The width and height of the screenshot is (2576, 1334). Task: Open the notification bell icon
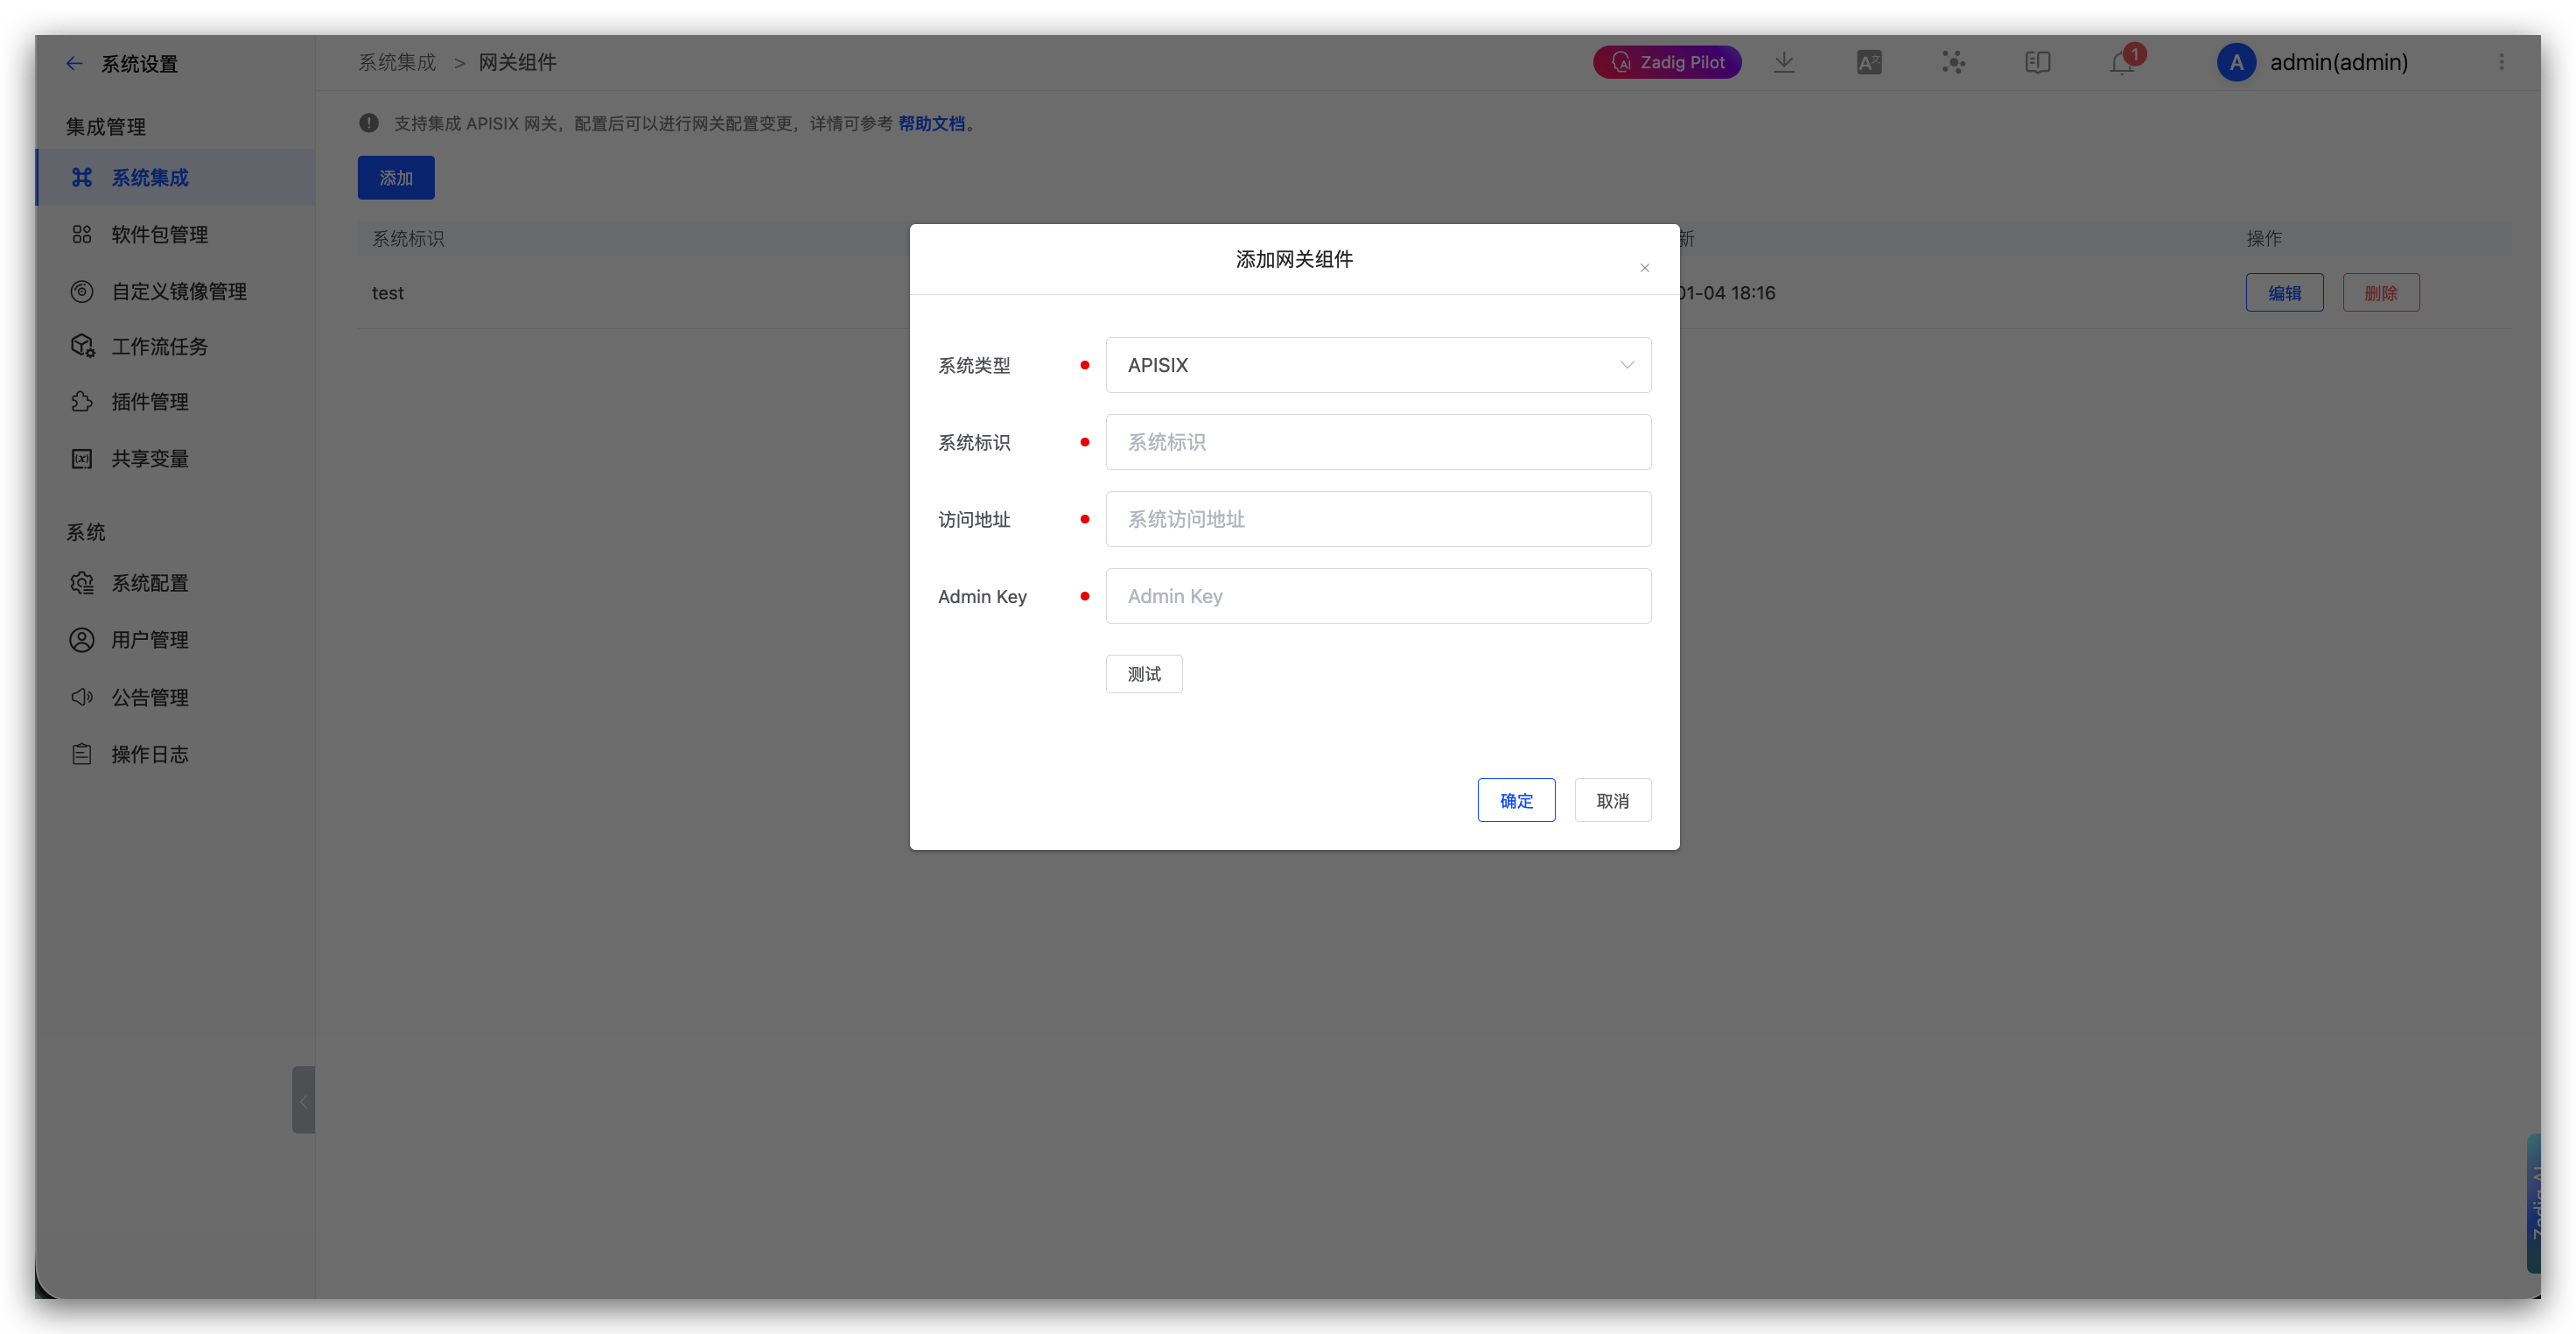pos(2122,63)
